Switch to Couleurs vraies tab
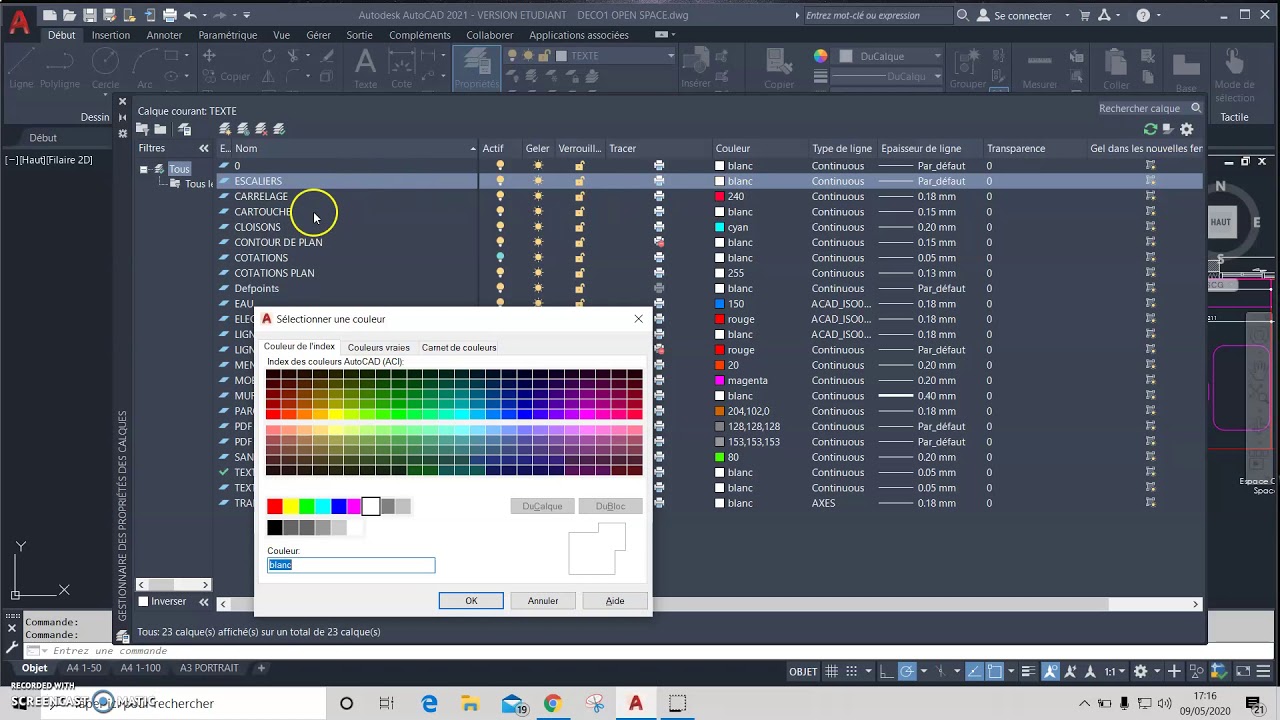1280x720 pixels. [x=378, y=347]
